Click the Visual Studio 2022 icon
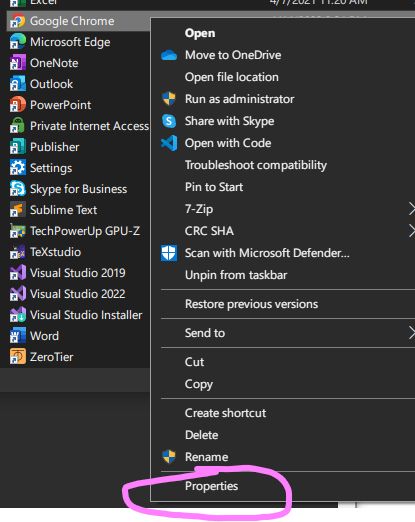This screenshot has width=415, height=522. tap(18, 294)
